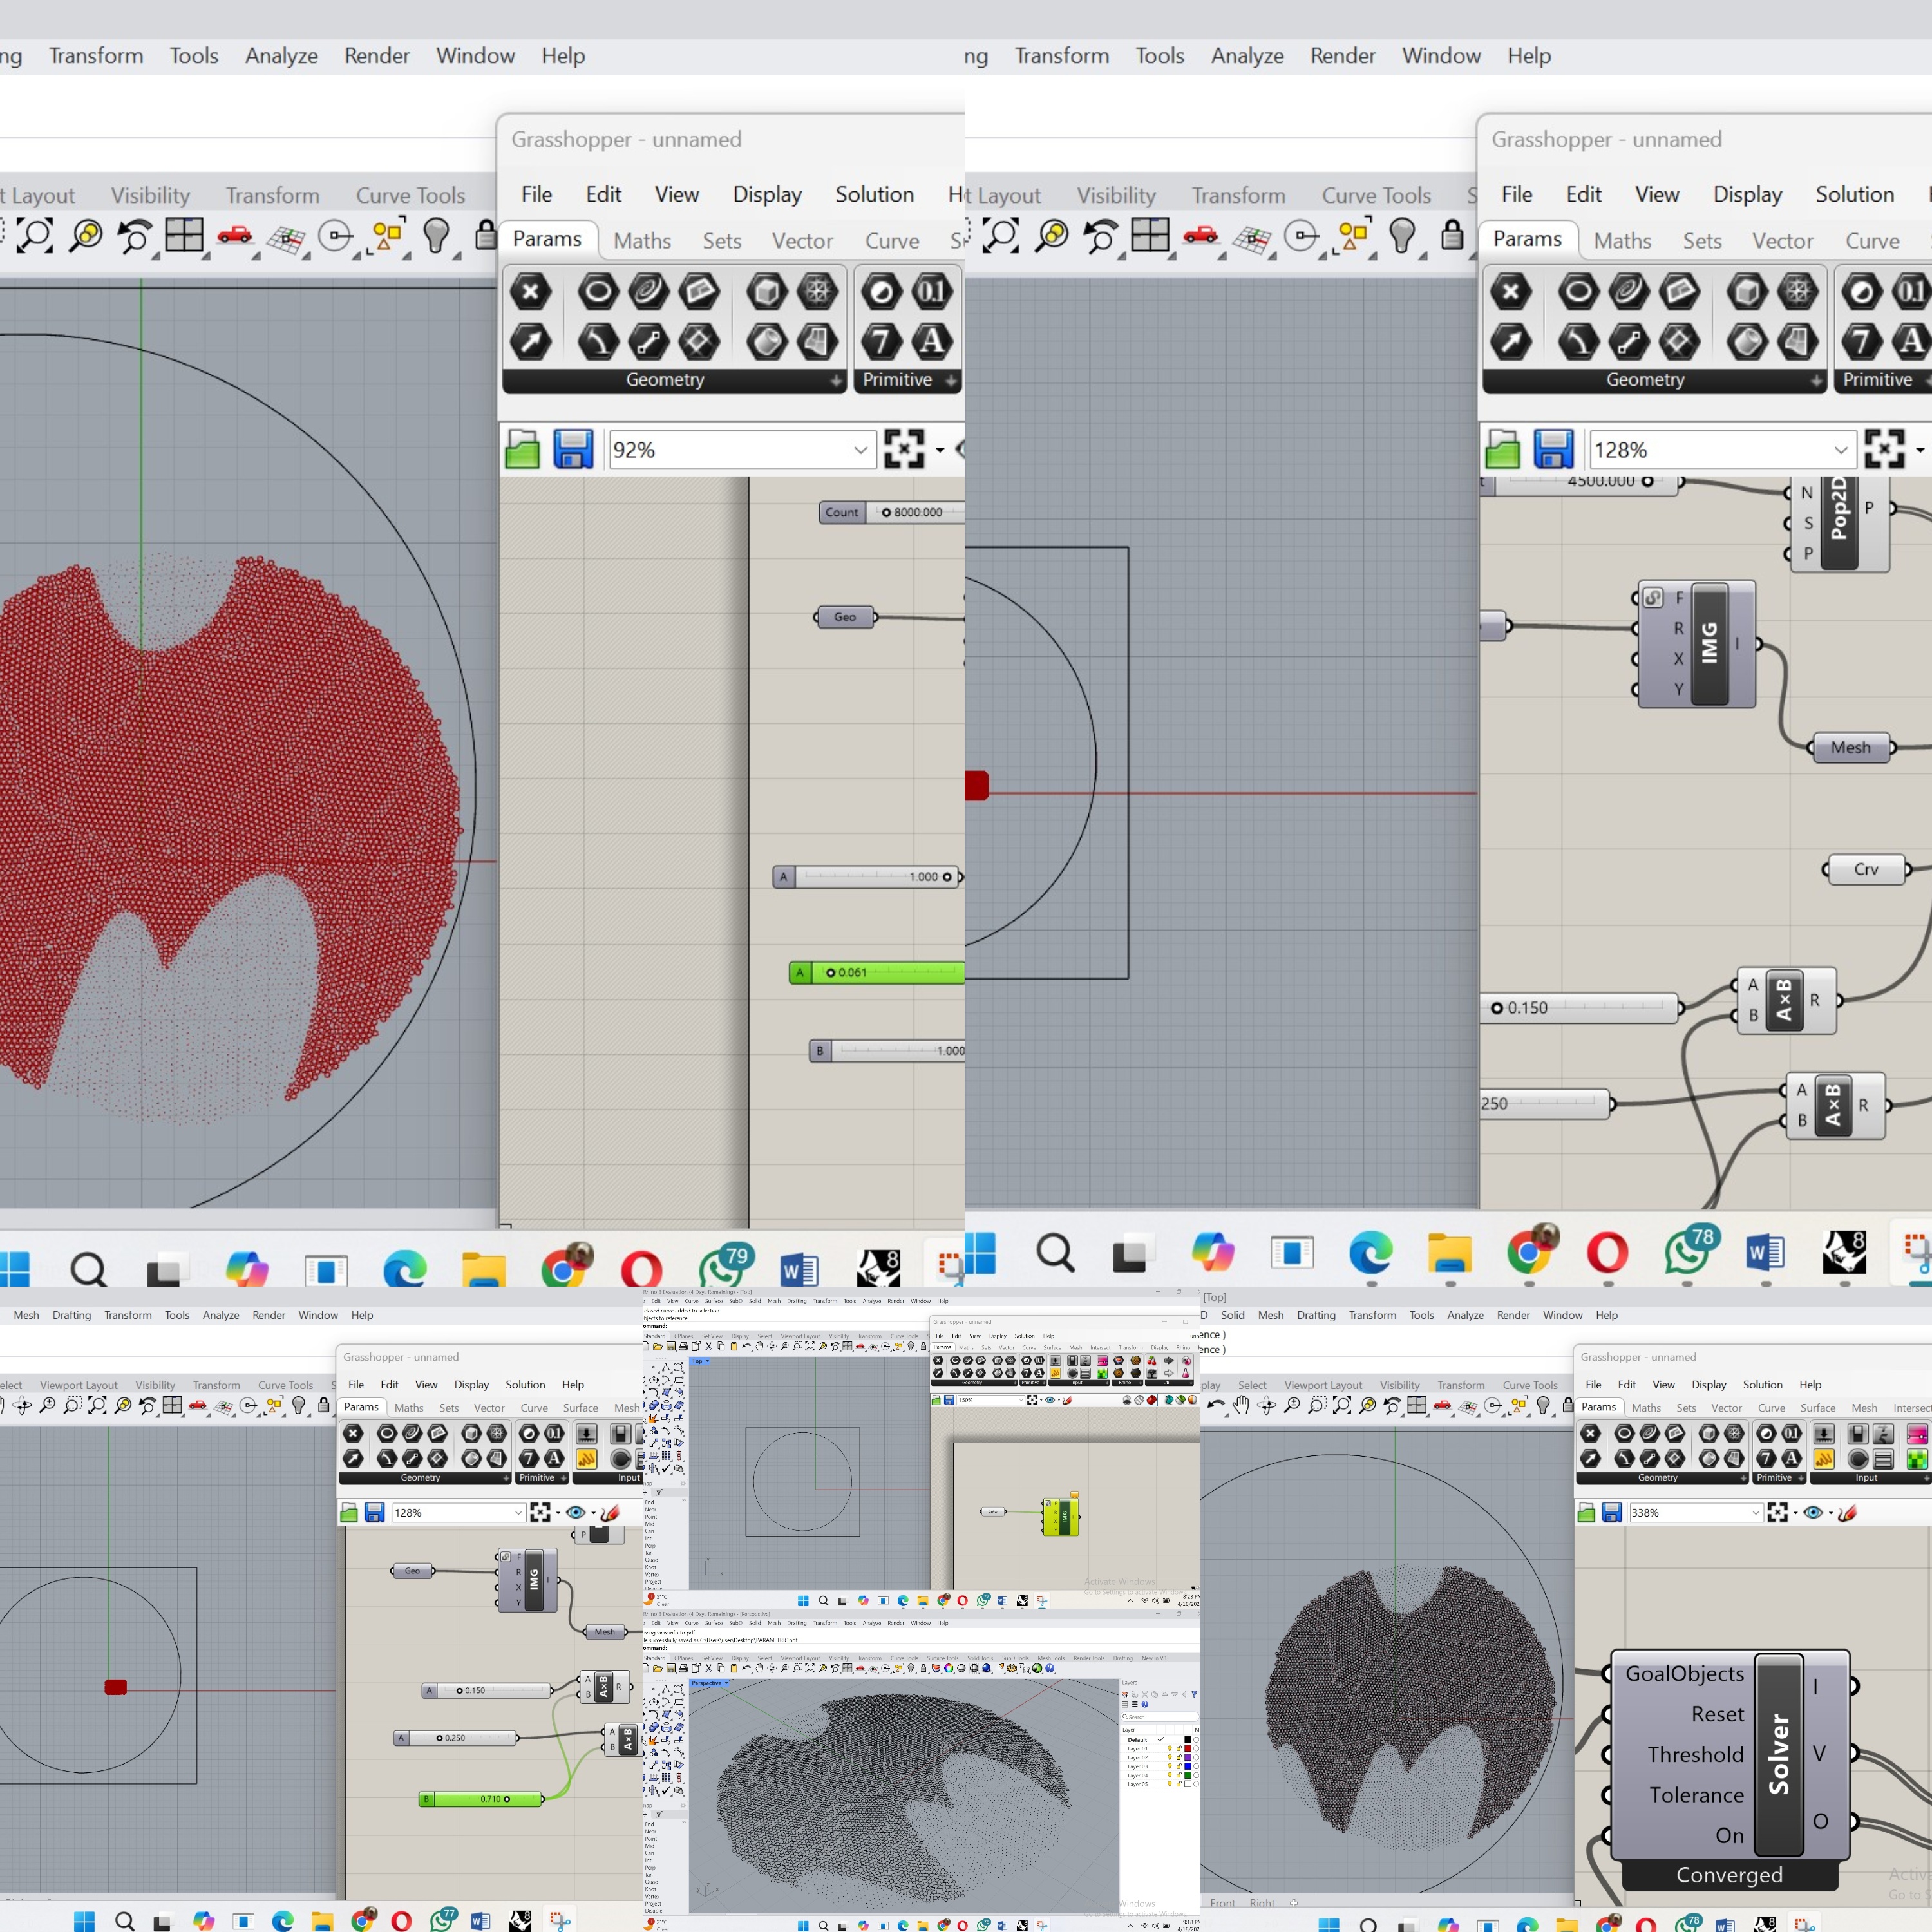Switch to the SubD Tools toolbar tab
This screenshot has width=1932, height=1932.
click(x=1015, y=1658)
